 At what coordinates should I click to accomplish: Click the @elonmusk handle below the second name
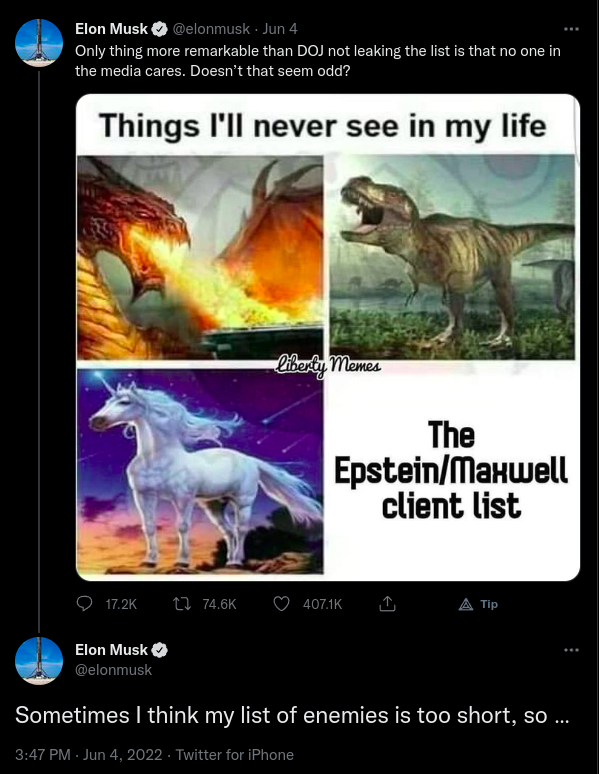click(114, 670)
